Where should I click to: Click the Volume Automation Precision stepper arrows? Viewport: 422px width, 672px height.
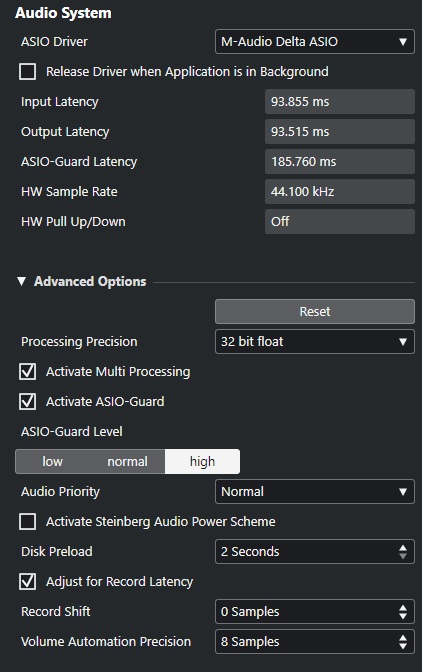pyautogui.click(x=403, y=642)
